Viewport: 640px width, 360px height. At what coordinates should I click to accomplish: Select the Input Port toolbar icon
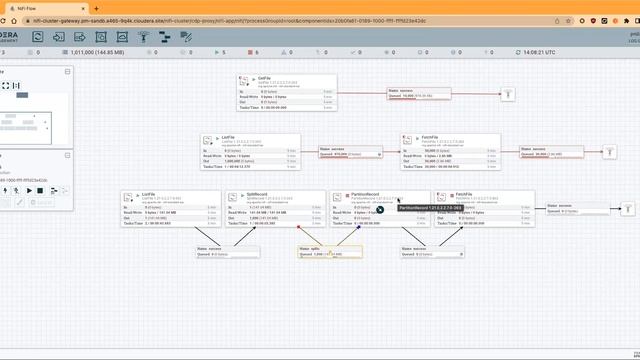[59, 37]
